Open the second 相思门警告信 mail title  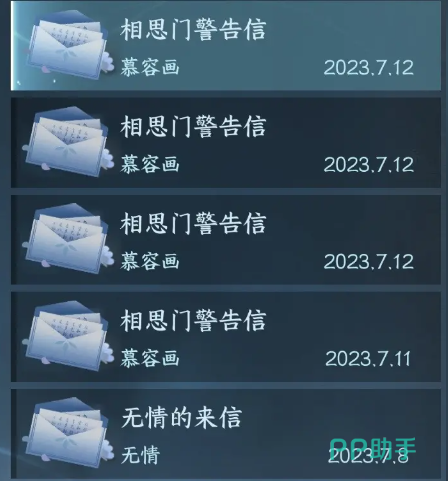point(193,126)
